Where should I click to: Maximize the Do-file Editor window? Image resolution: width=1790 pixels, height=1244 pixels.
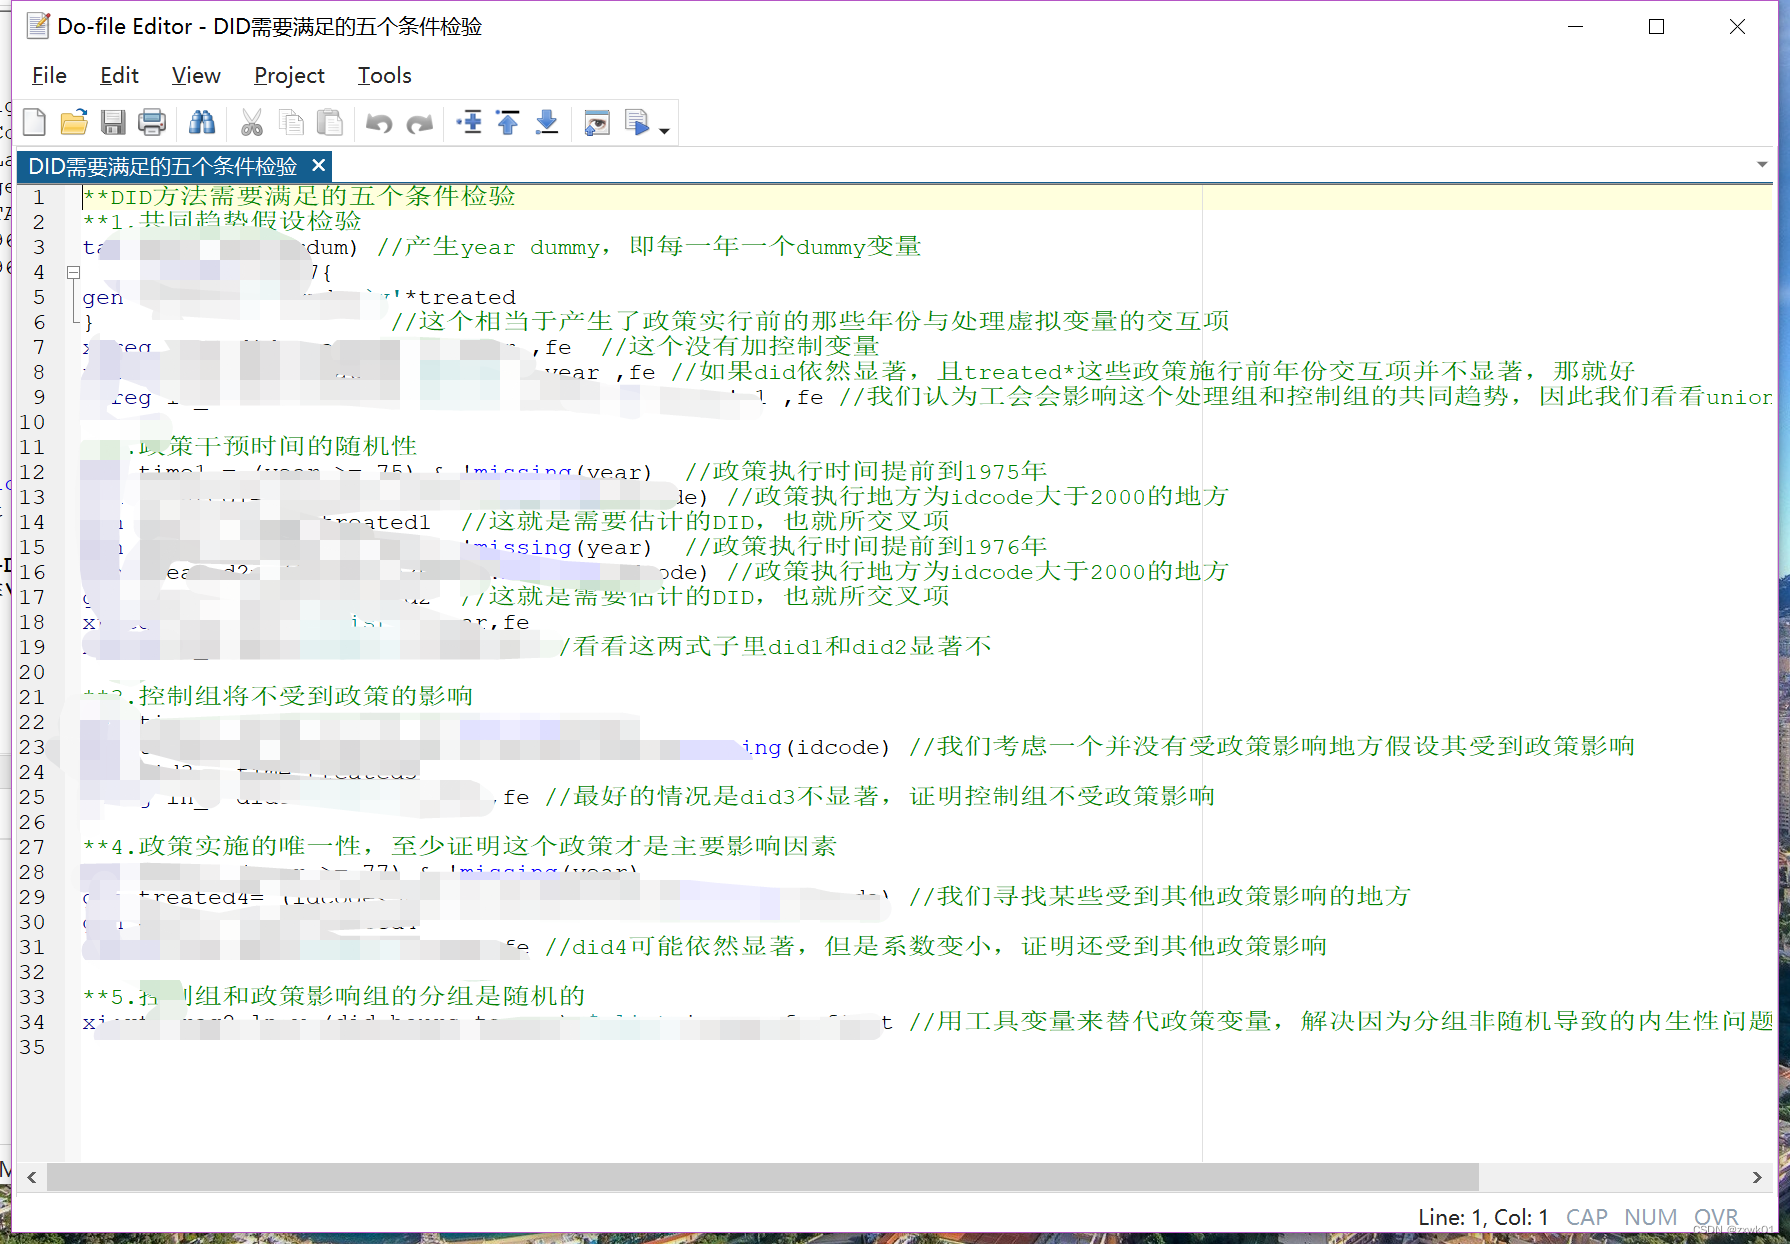(1656, 27)
